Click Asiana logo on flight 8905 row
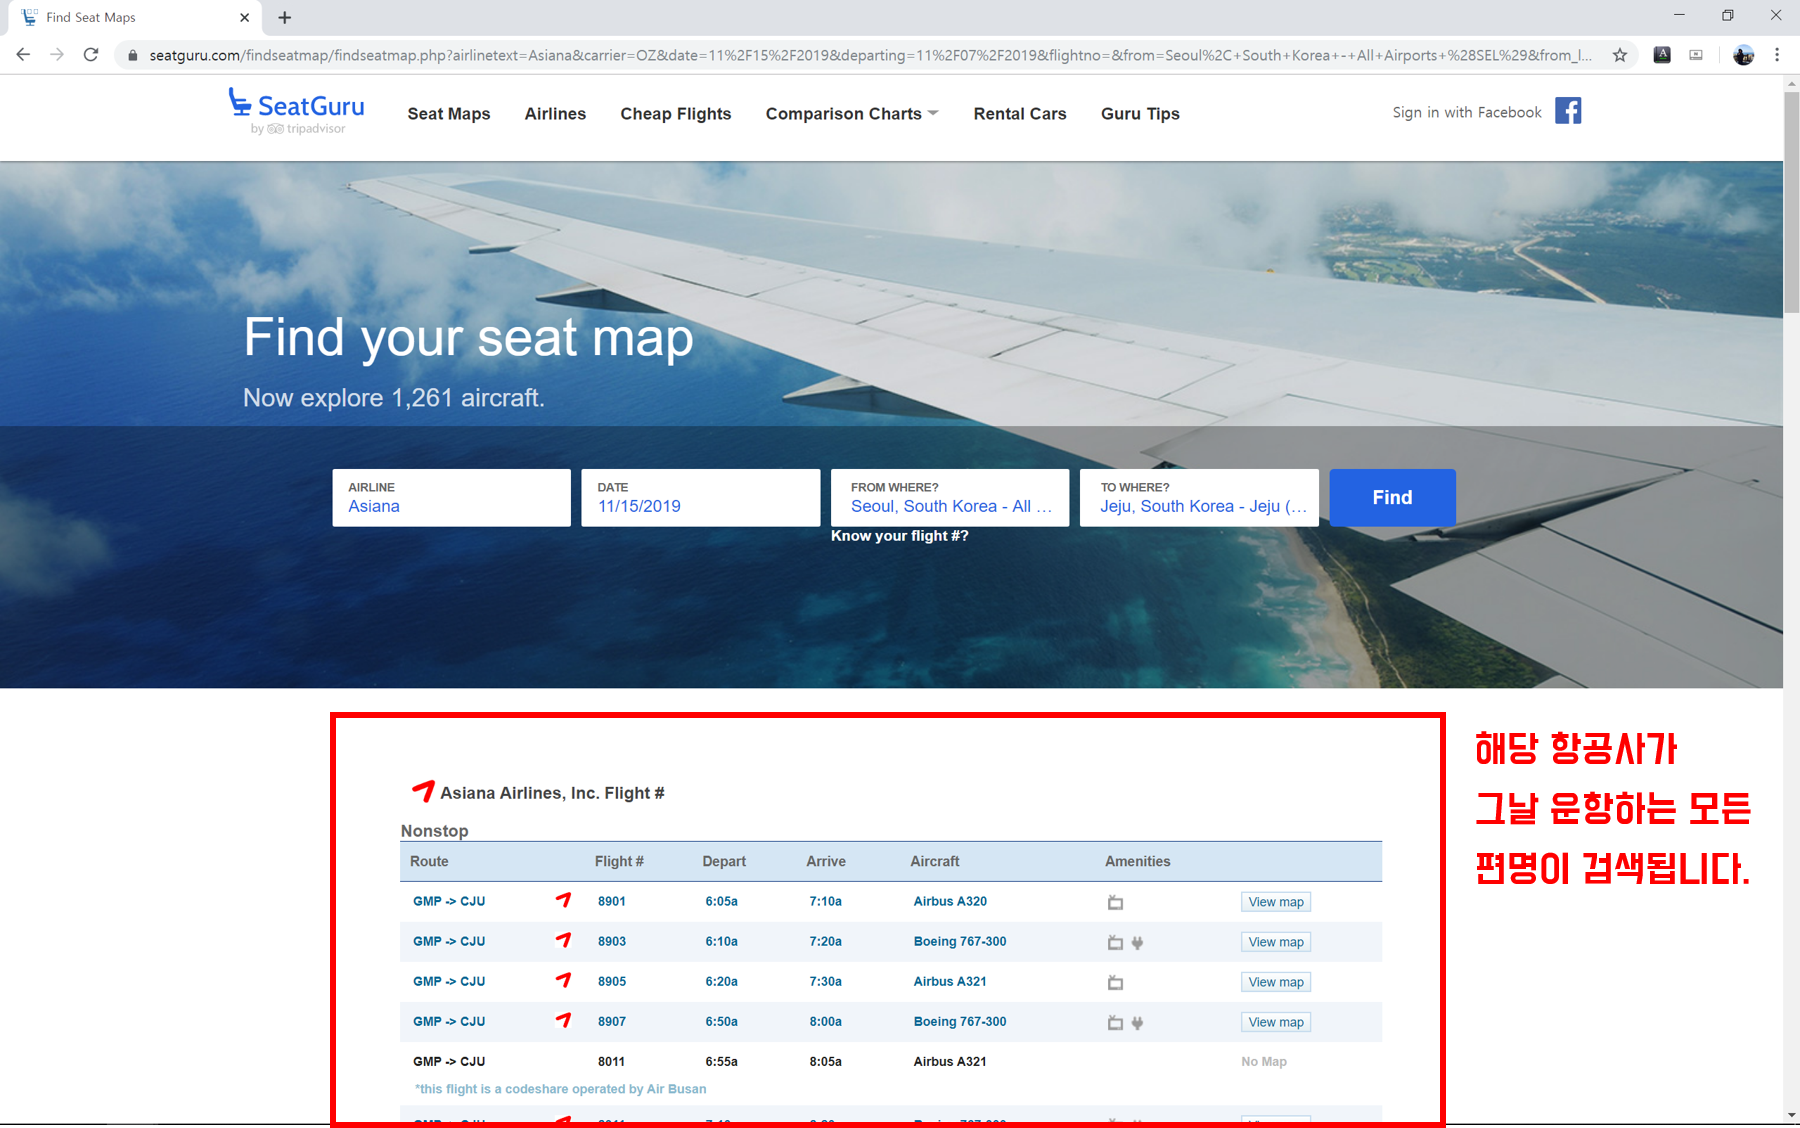Image resolution: width=1800 pixels, height=1128 pixels. [x=564, y=980]
